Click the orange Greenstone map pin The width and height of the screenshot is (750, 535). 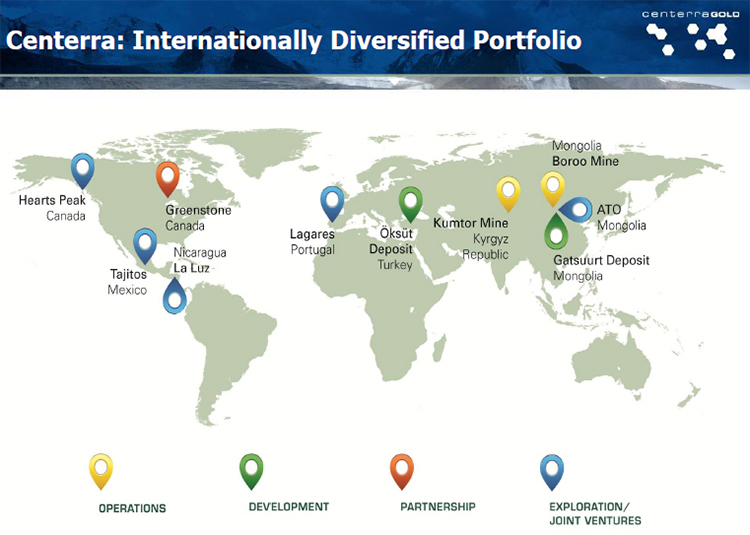click(x=167, y=179)
